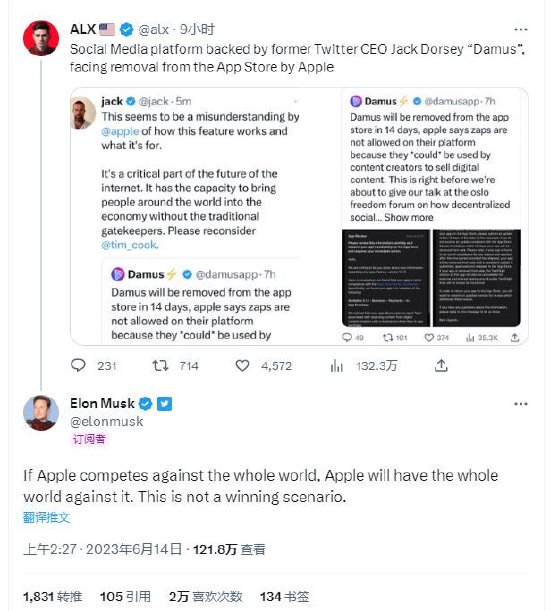Open the 2万 喜欢次数 likes list
The height and width of the screenshot is (611, 550).
[x=205, y=596]
